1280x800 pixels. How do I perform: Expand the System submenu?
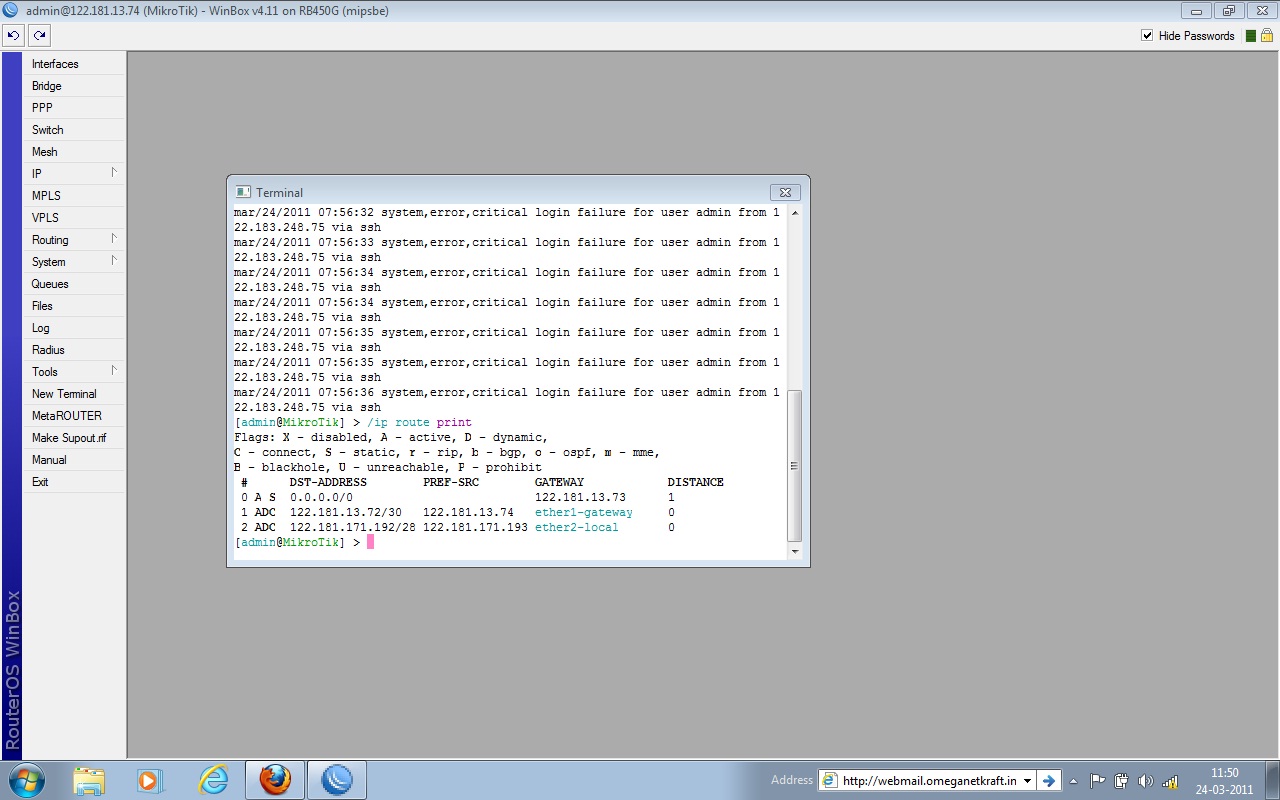coord(75,262)
